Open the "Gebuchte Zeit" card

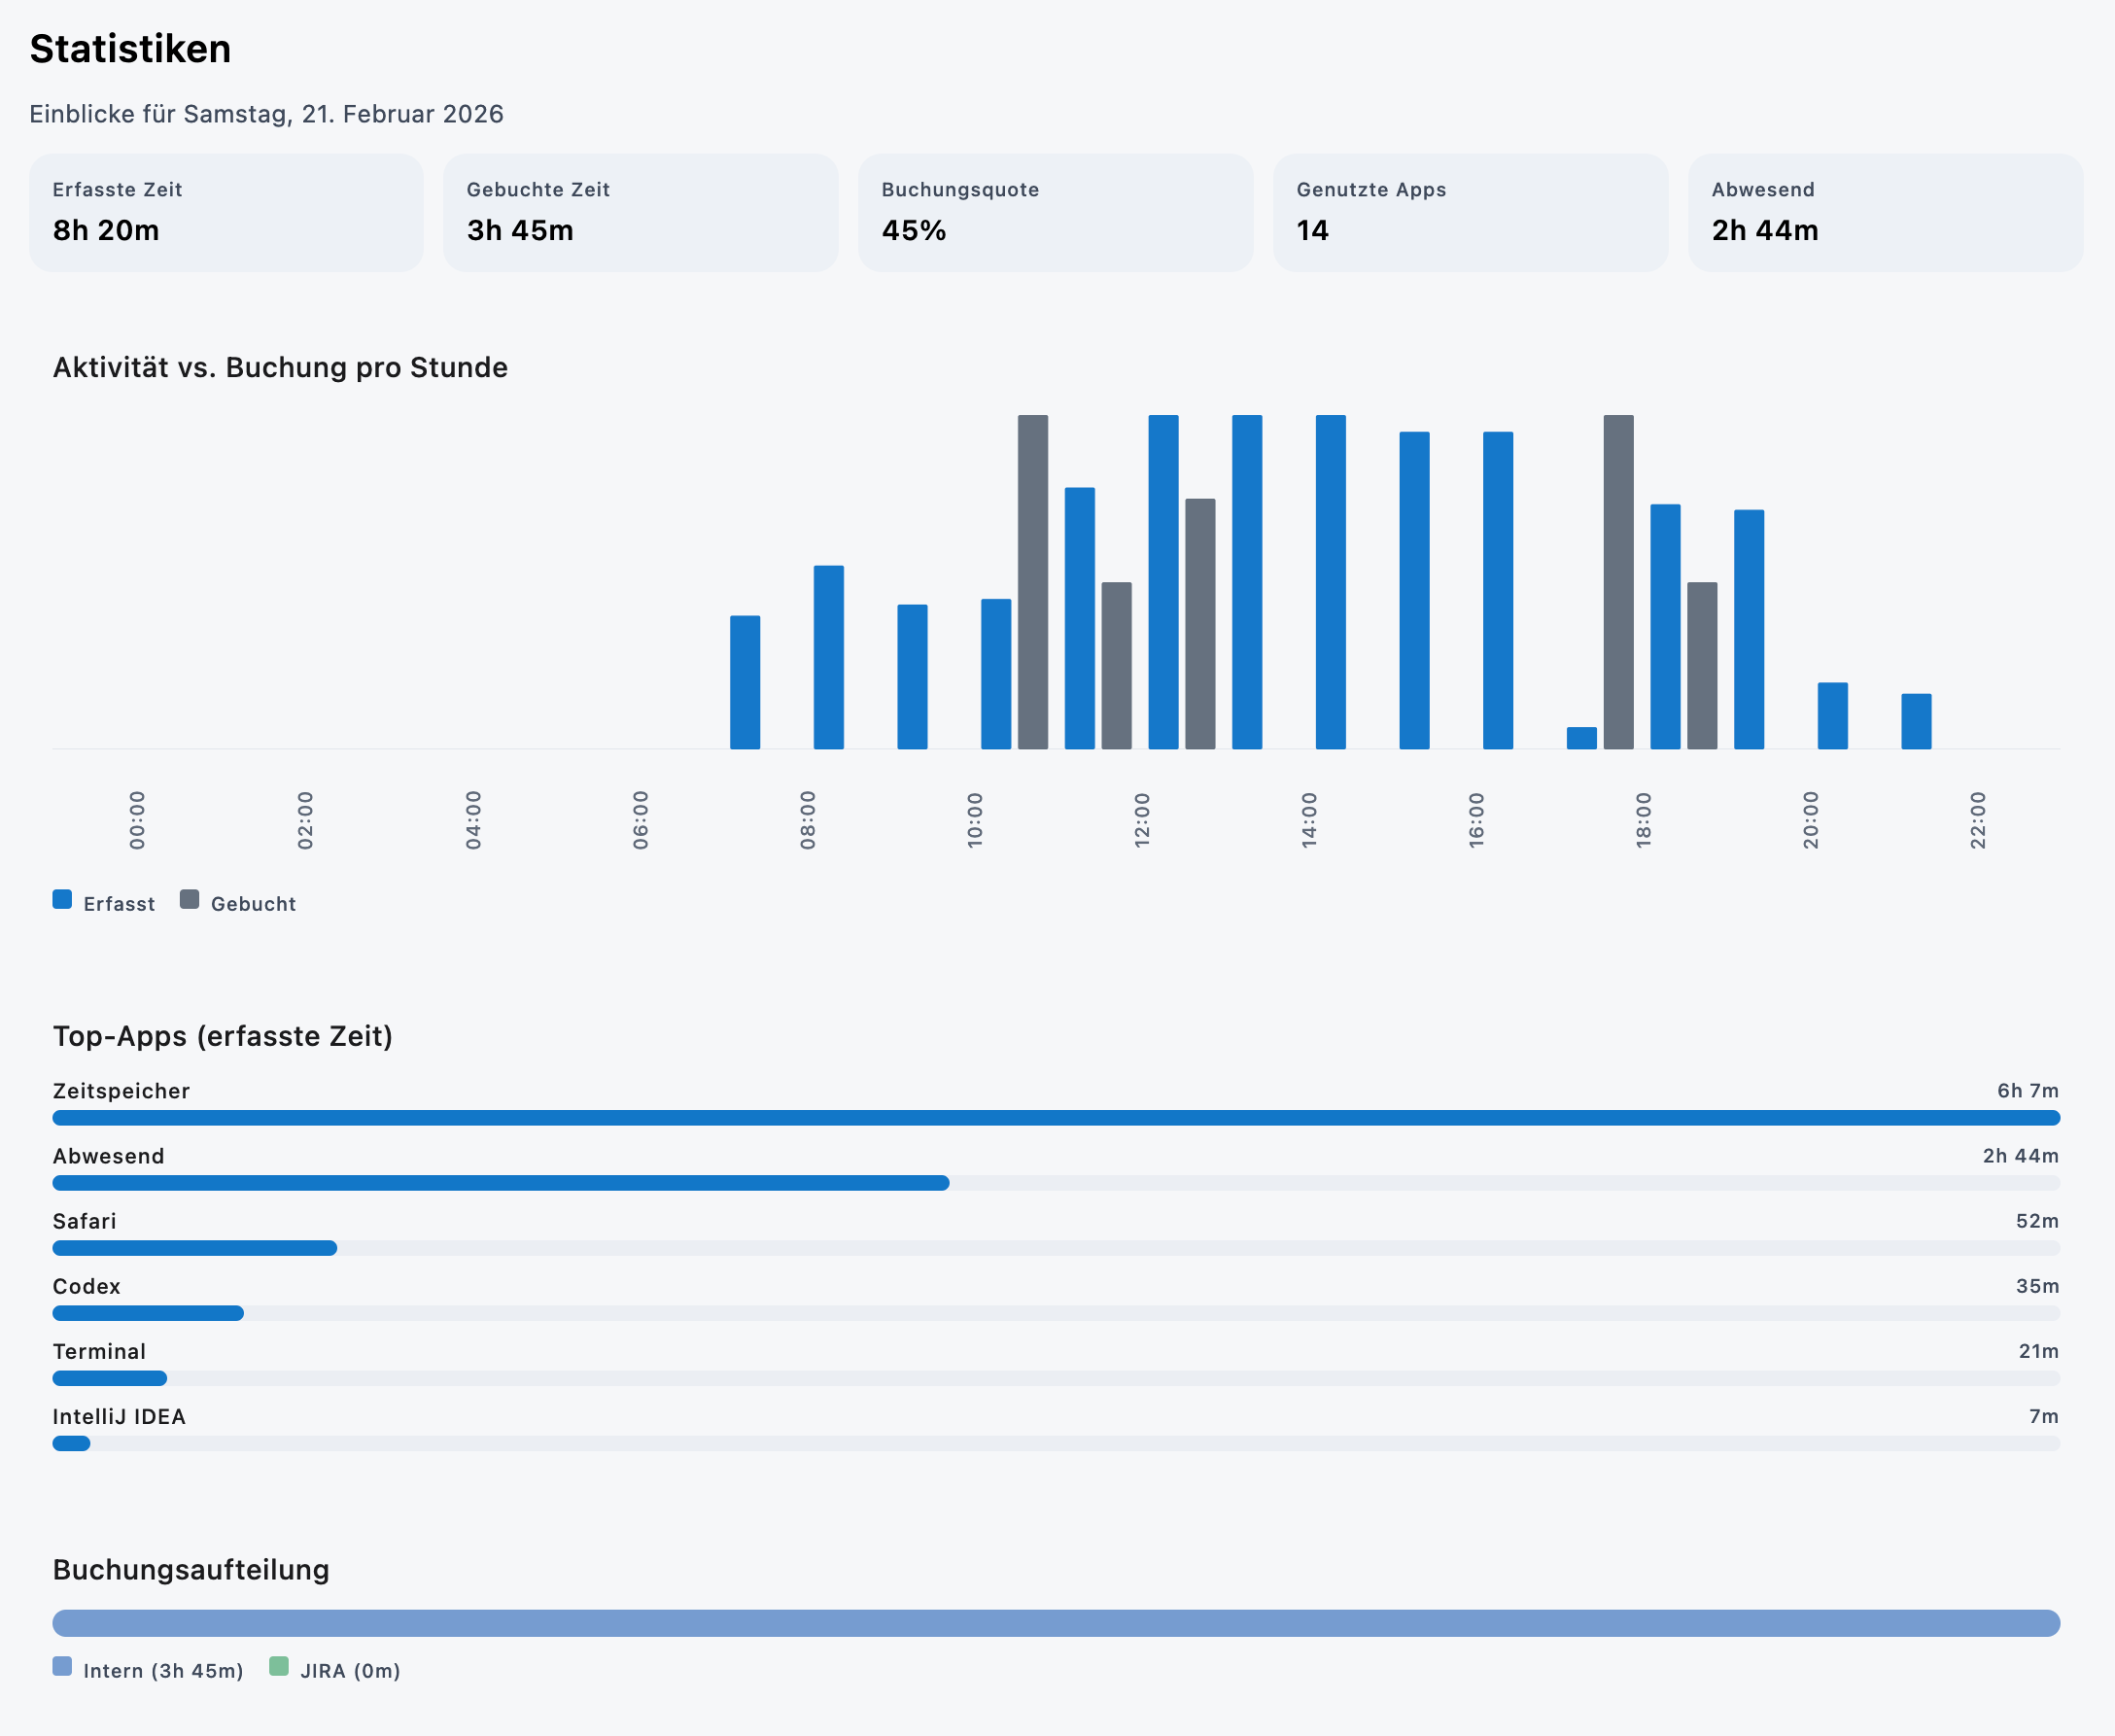tap(640, 212)
